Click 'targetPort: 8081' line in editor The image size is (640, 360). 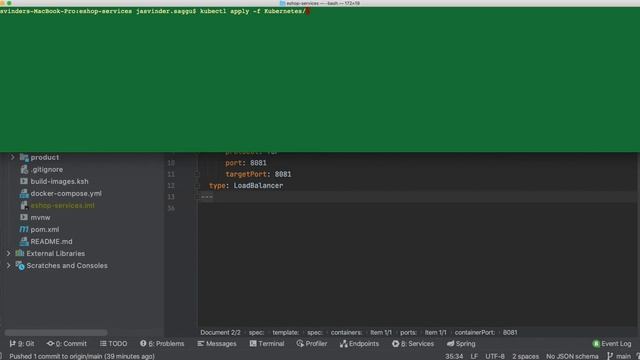(x=258, y=174)
